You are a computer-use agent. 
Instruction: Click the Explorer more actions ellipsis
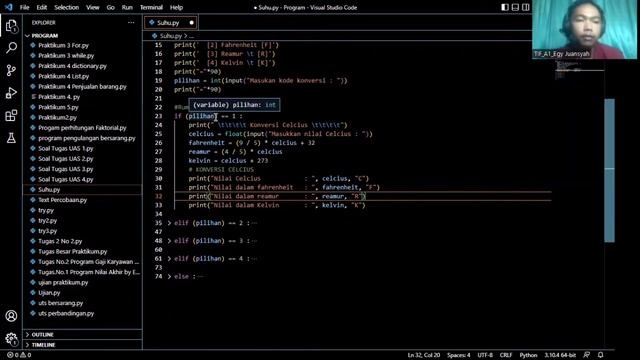tap(131, 23)
